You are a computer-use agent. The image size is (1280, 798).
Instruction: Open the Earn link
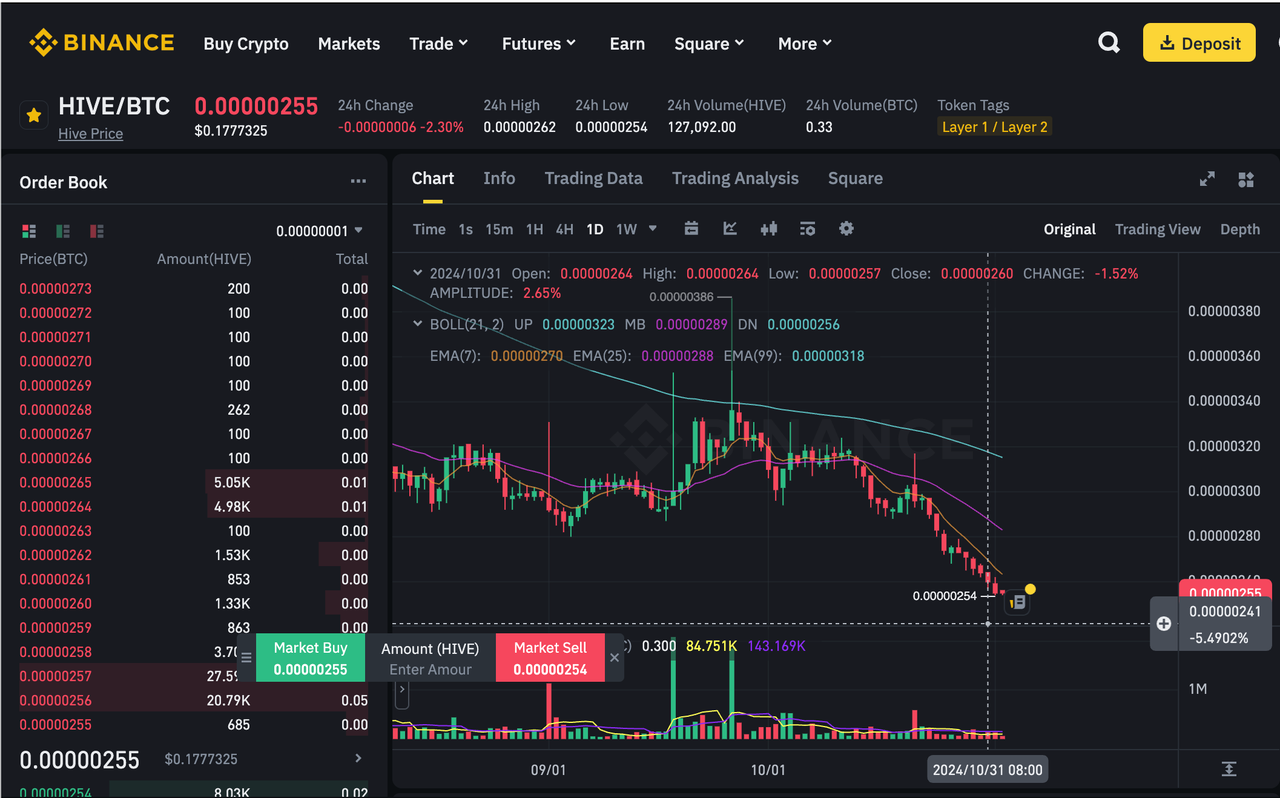coord(627,44)
